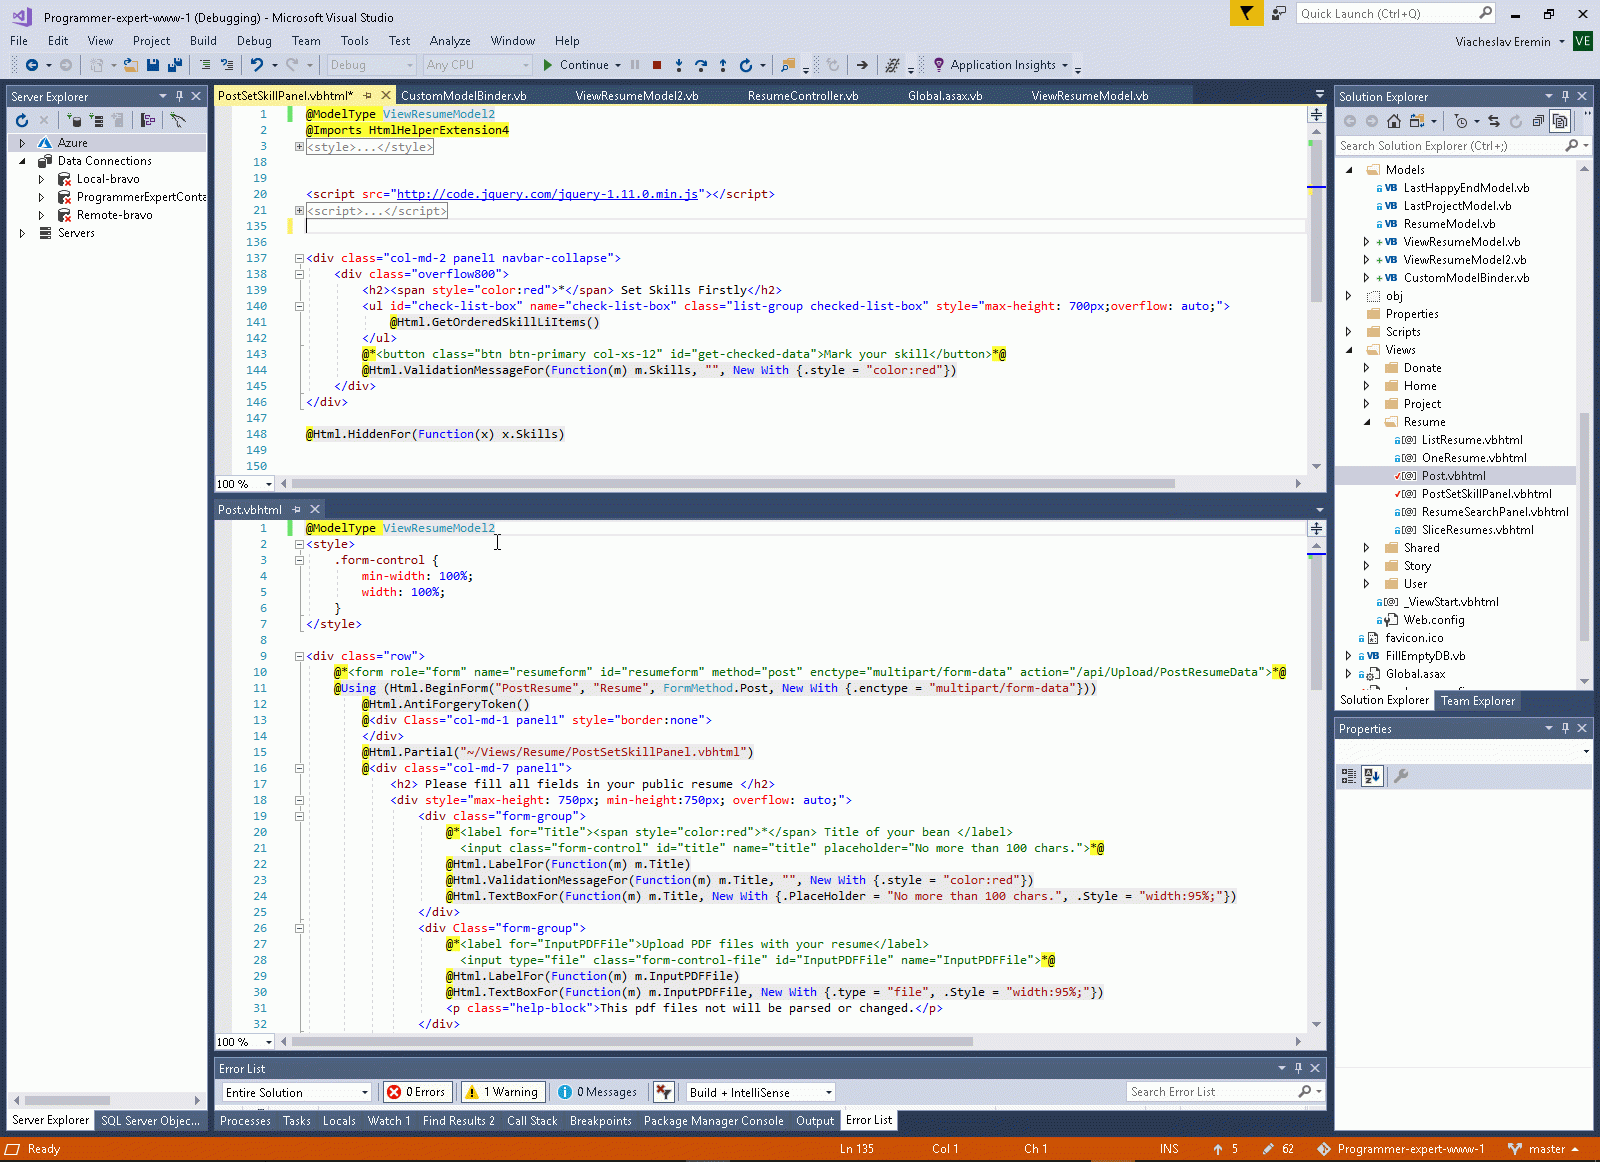The image size is (1600, 1162).
Task: Click the Restart debugging icon
Action: point(745,65)
